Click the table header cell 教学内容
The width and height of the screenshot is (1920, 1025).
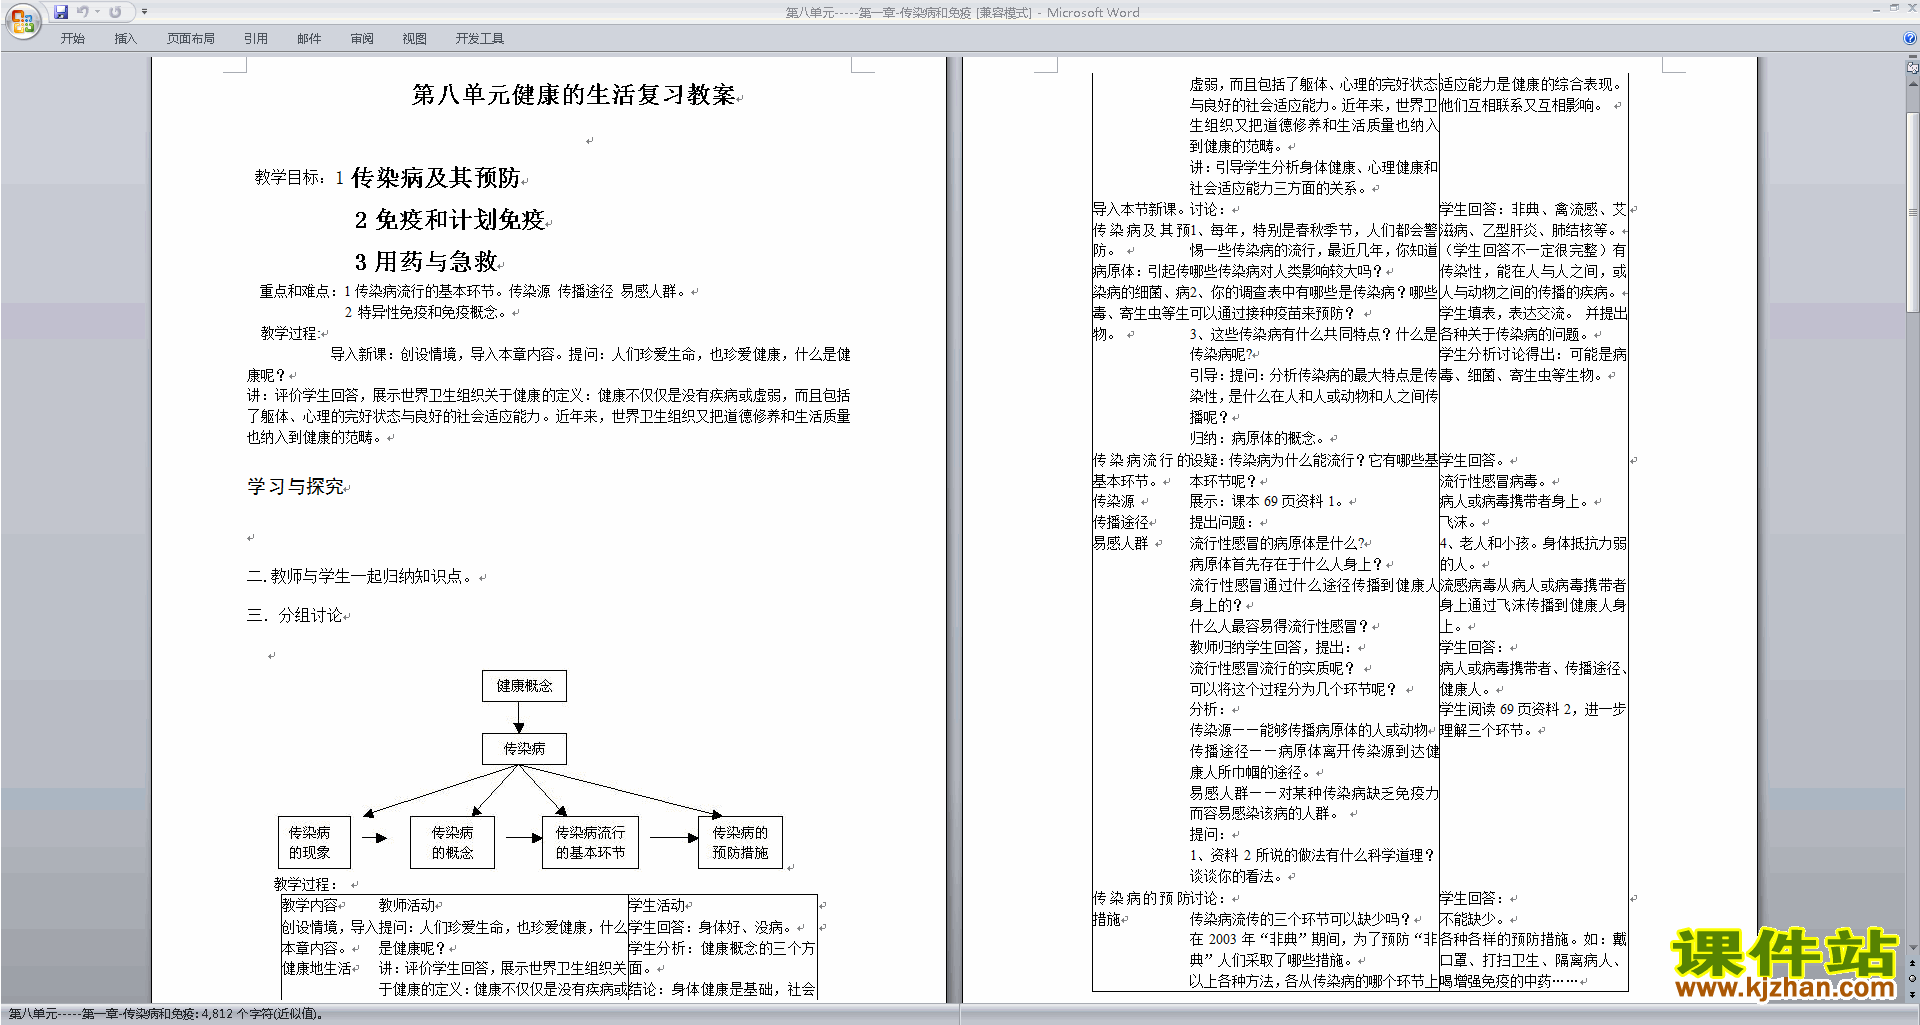tap(309, 905)
